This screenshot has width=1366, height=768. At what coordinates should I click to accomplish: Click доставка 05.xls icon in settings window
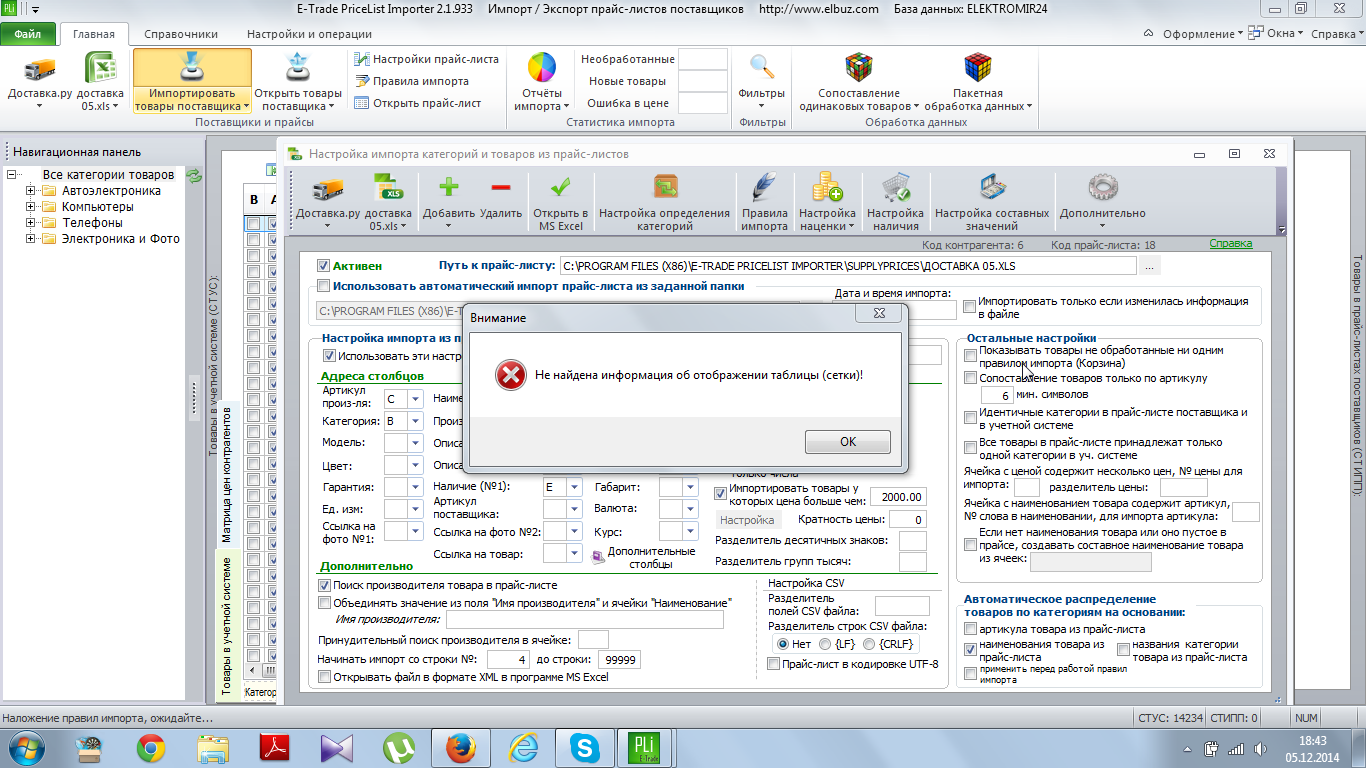tap(388, 188)
